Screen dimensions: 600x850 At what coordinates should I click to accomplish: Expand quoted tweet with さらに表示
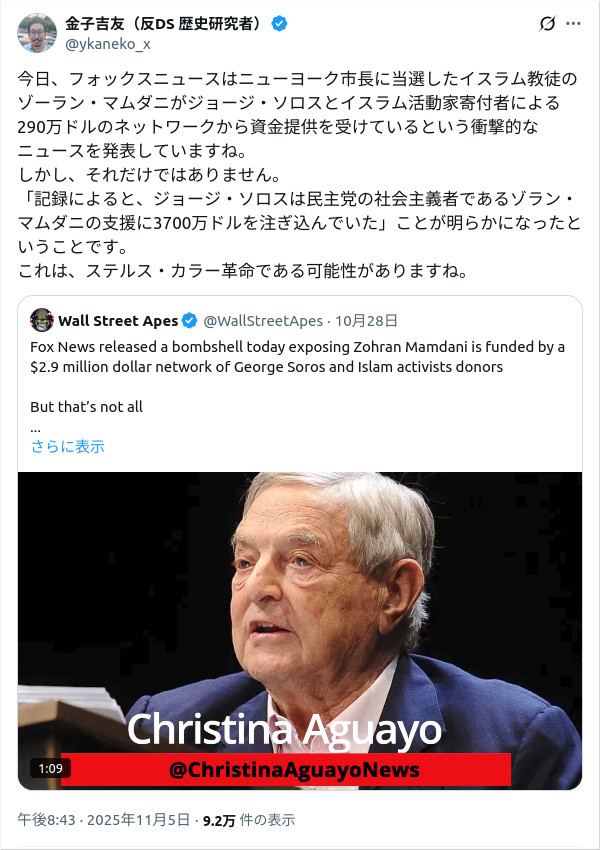click(67, 447)
